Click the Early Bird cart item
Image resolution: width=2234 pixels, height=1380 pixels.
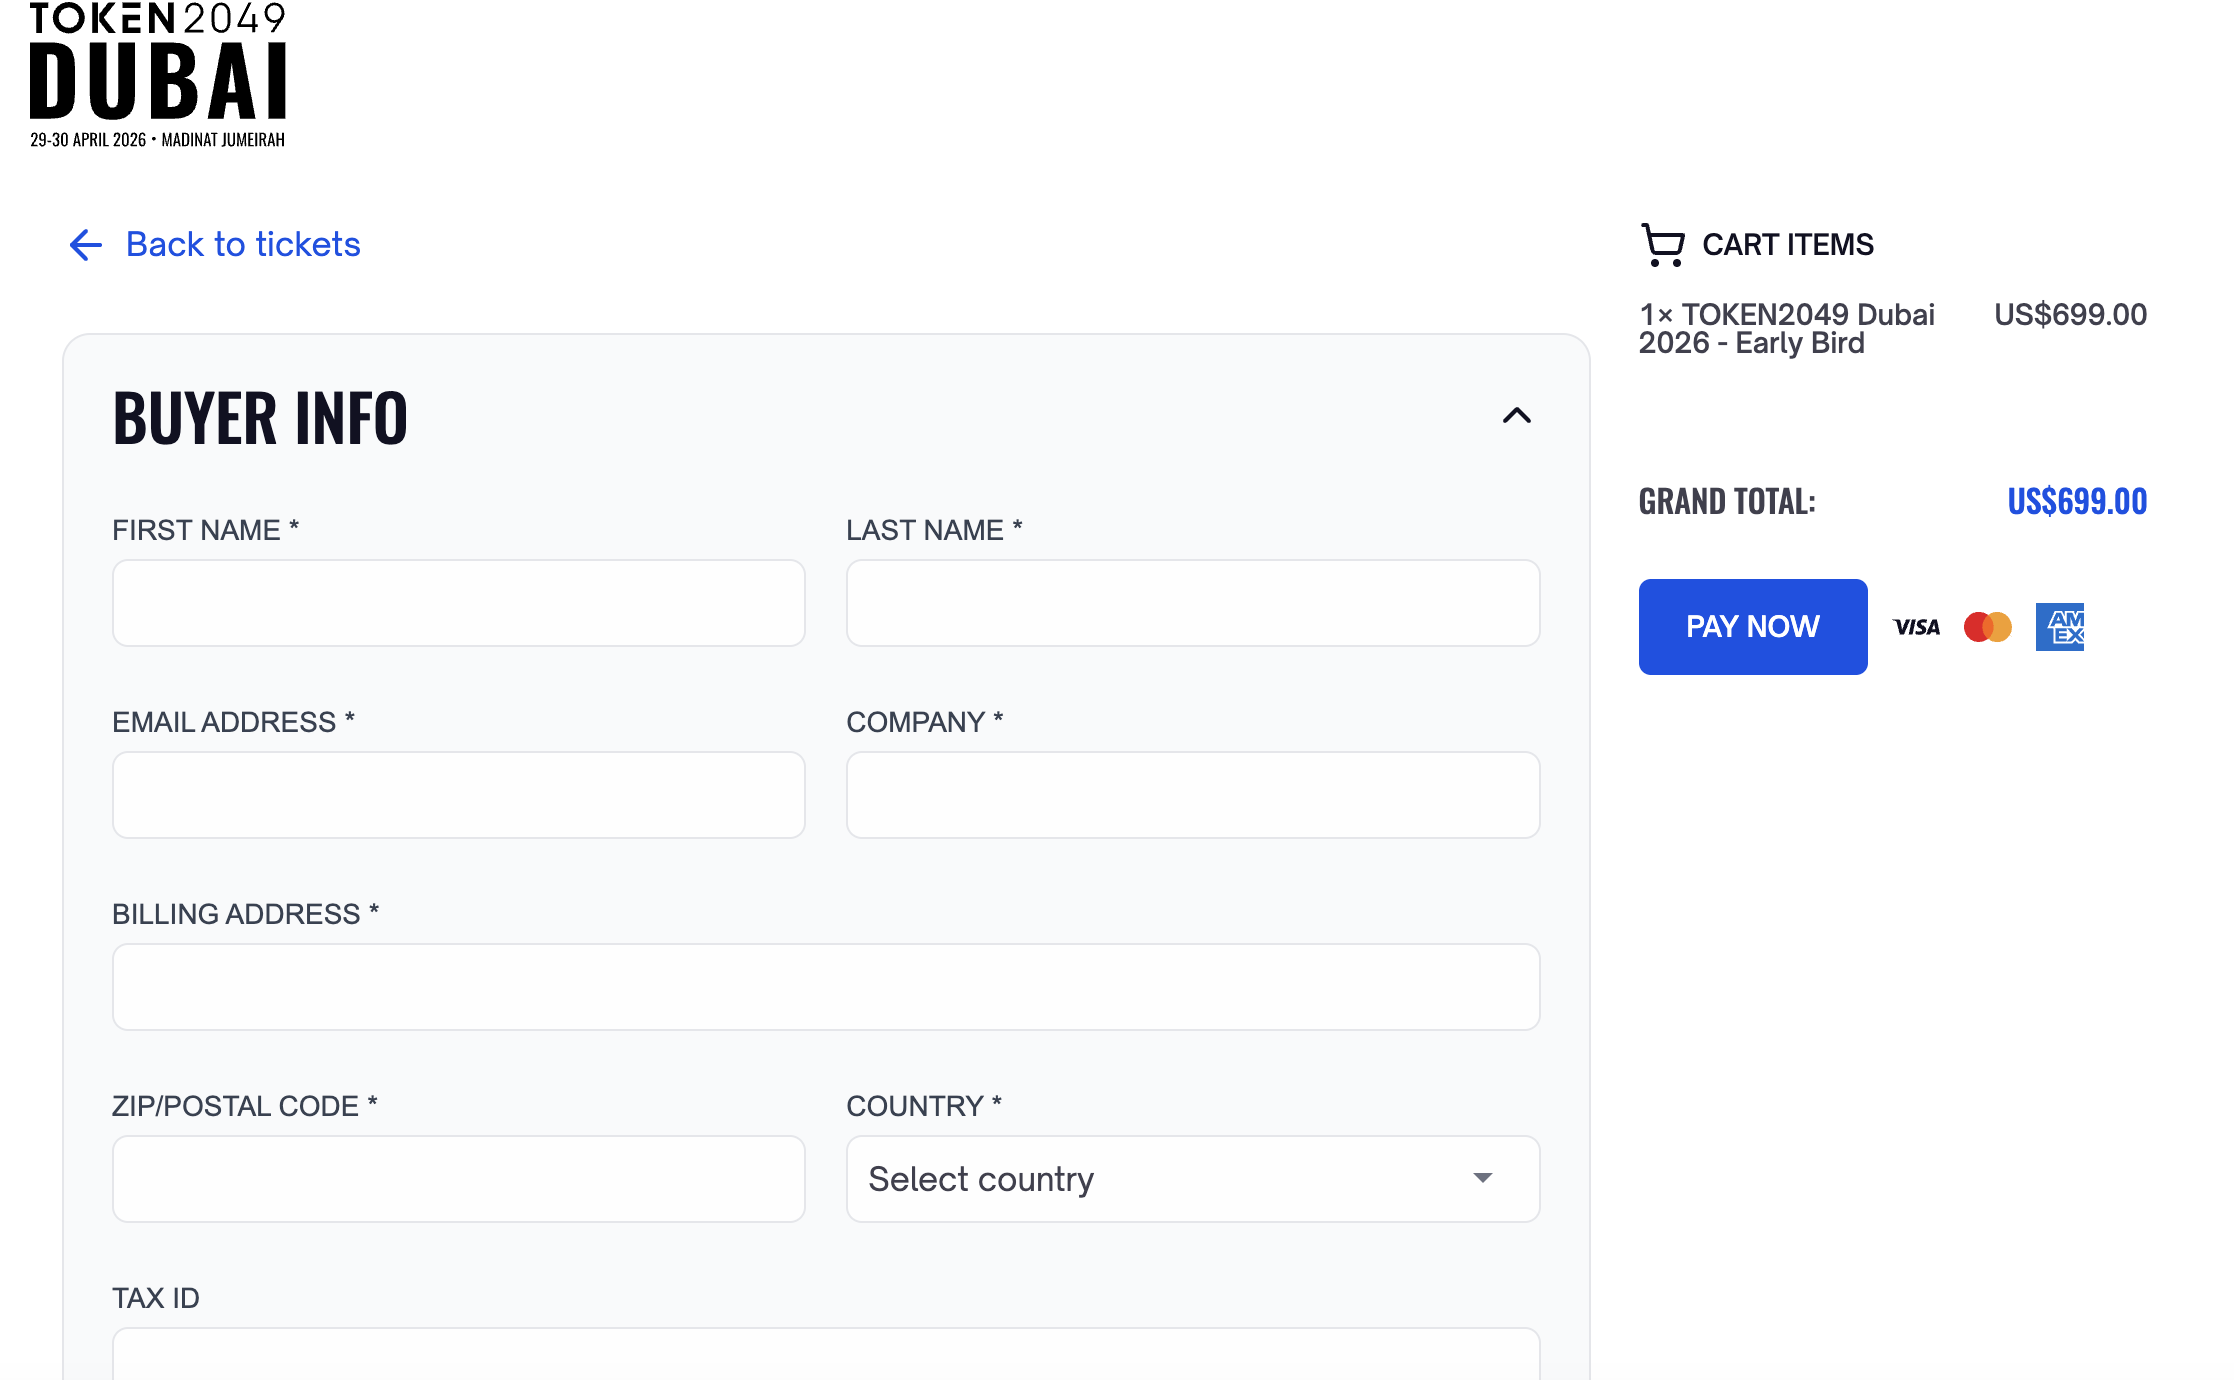(x=1786, y=329)
